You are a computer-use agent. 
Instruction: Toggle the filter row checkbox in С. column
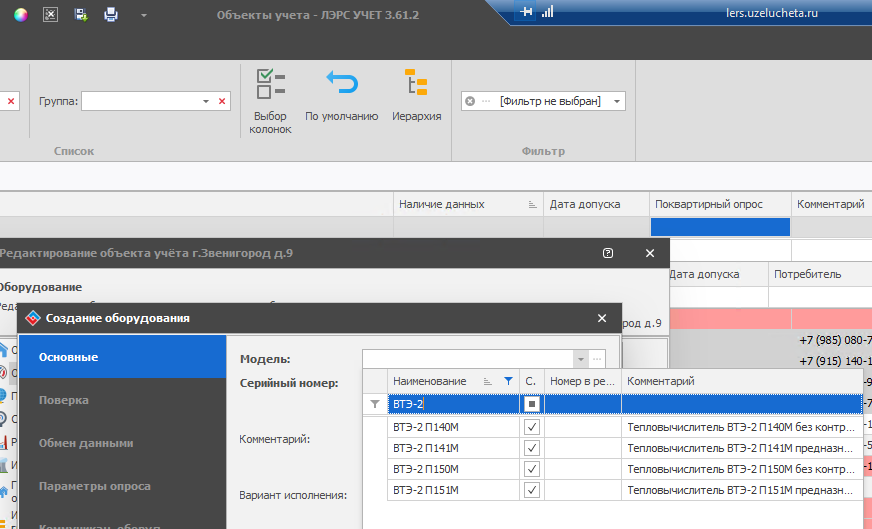click(x=532, y=404)
